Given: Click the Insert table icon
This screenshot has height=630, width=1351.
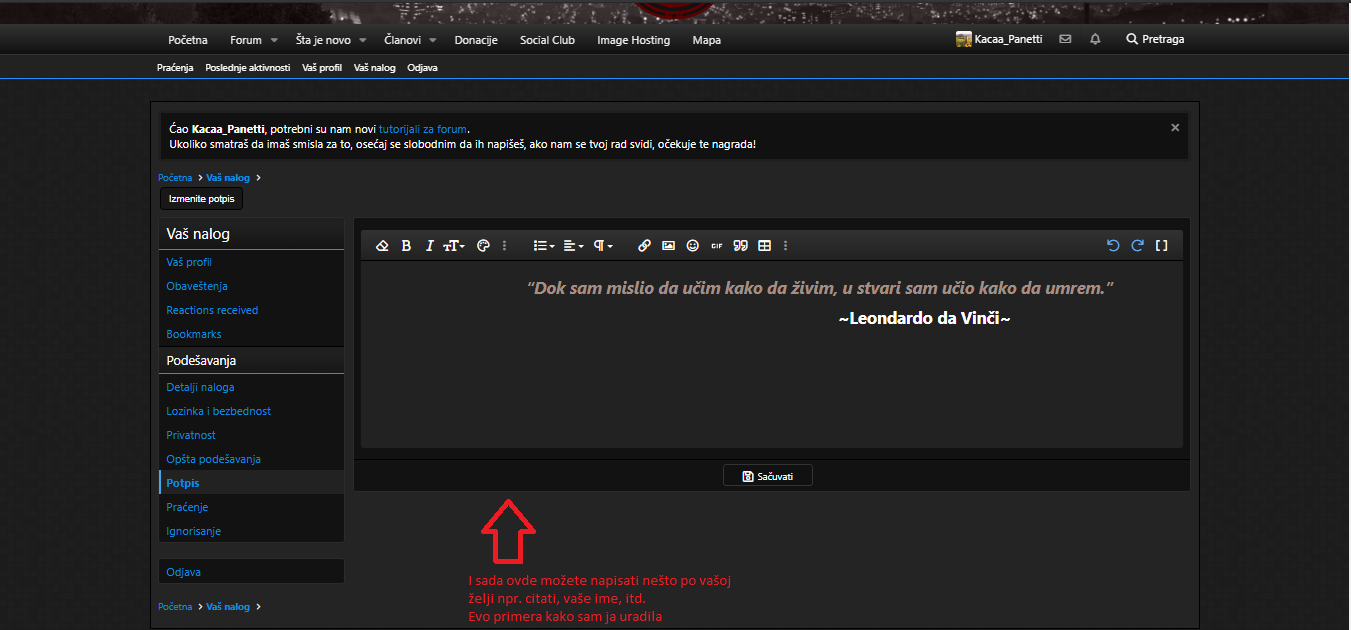Looking at the screenshot, I should (765, 246).
